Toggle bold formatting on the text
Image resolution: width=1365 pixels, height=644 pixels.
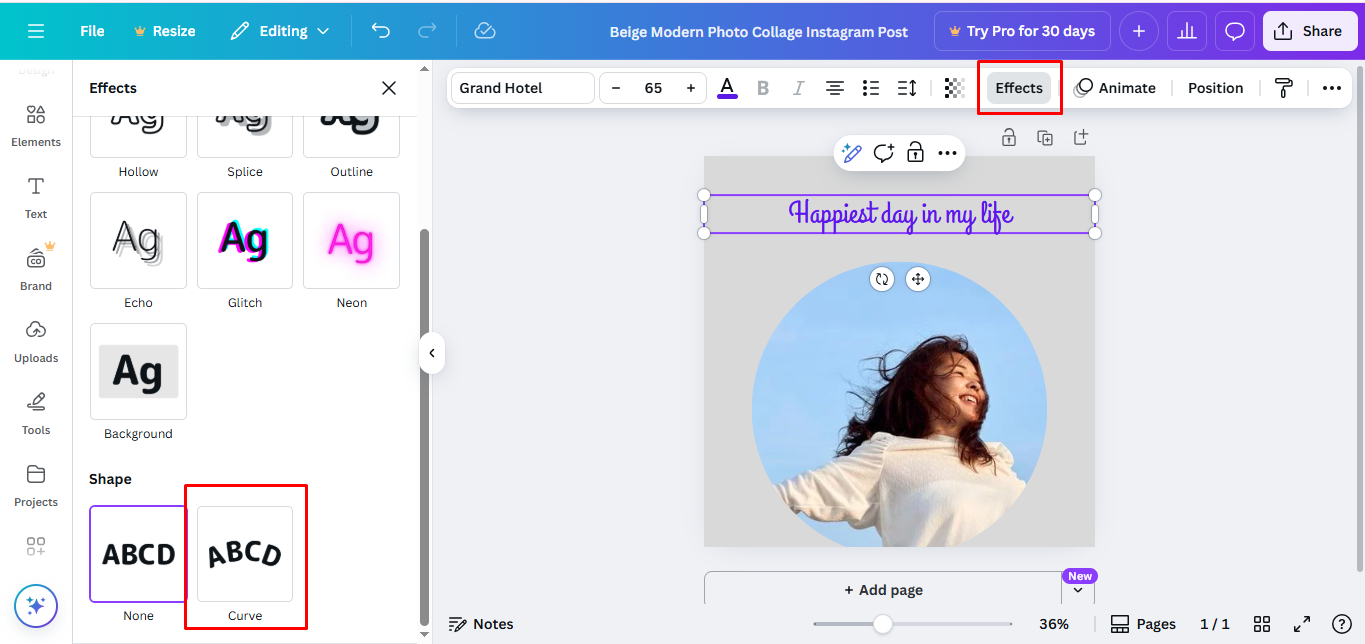763,88
